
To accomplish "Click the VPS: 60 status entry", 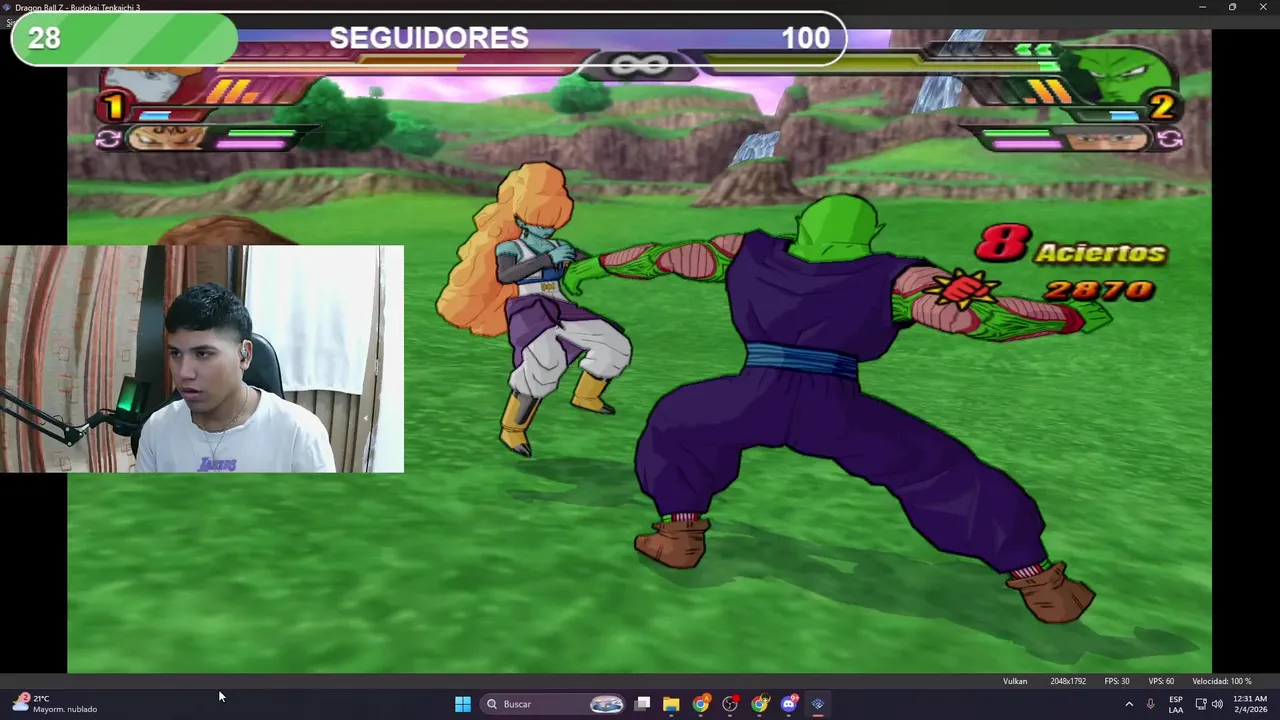I will (1161, 681).
